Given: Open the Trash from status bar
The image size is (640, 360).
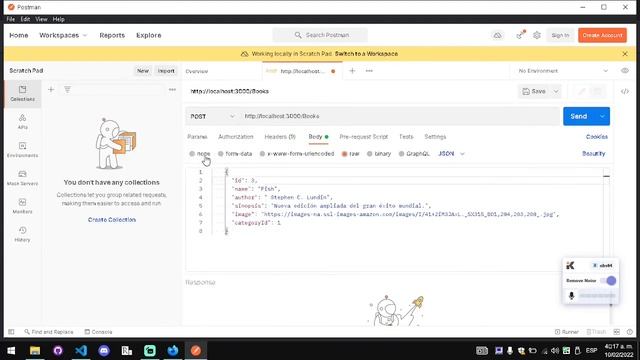Looking at the screenshot, I should [596, 332].
